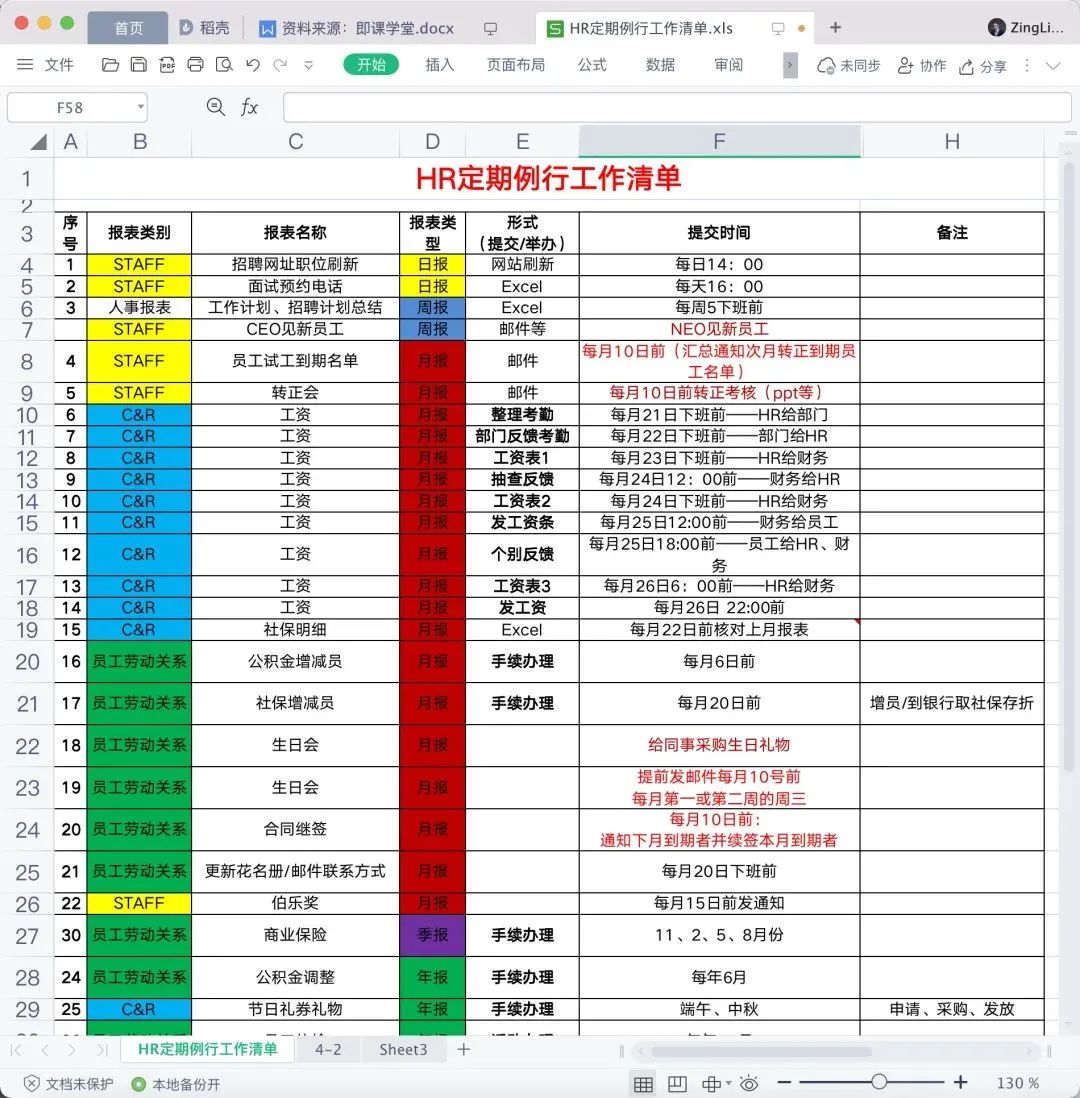
Task: Click into the formula bar input
Action: coord(677,107)
